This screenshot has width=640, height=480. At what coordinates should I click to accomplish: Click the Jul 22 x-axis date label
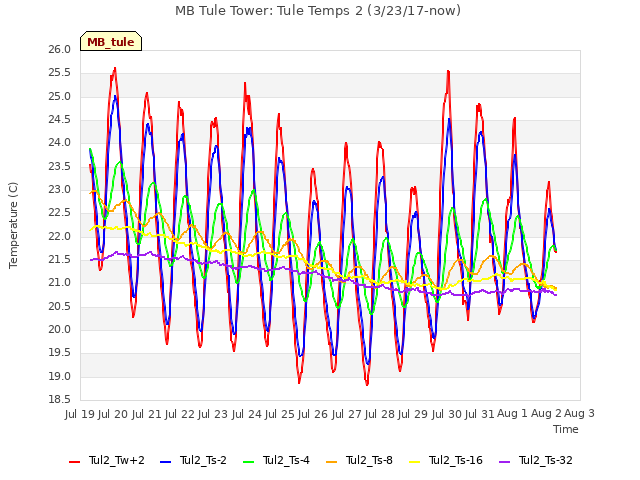tap(180, 414)
